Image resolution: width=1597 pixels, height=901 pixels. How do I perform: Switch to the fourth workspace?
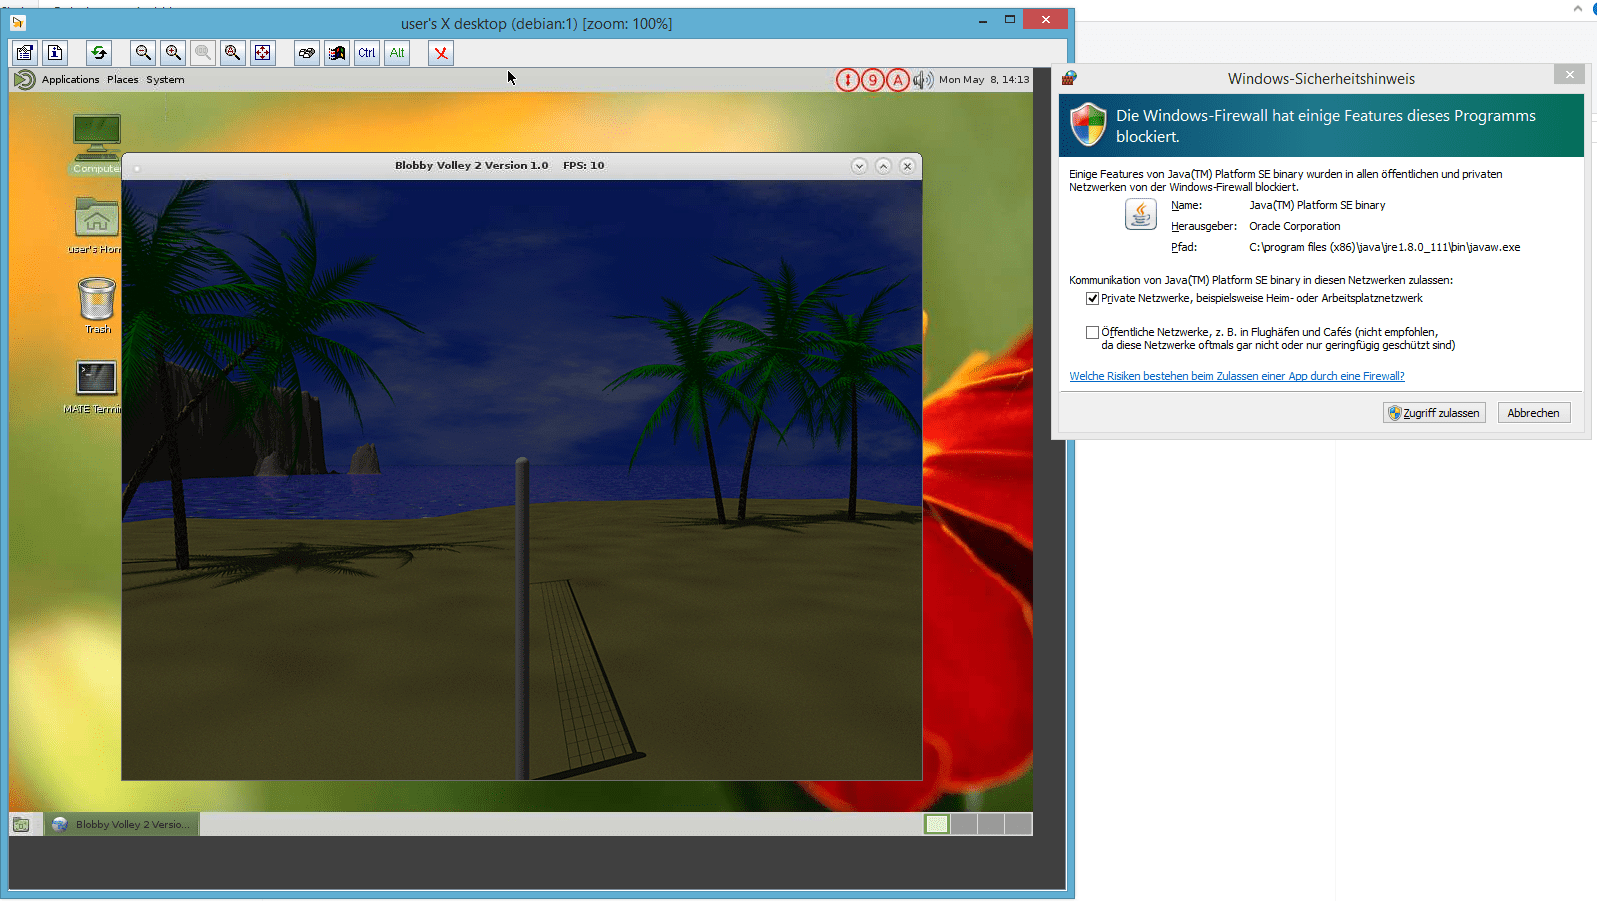pyautogui.click(x=1018, y=824)
